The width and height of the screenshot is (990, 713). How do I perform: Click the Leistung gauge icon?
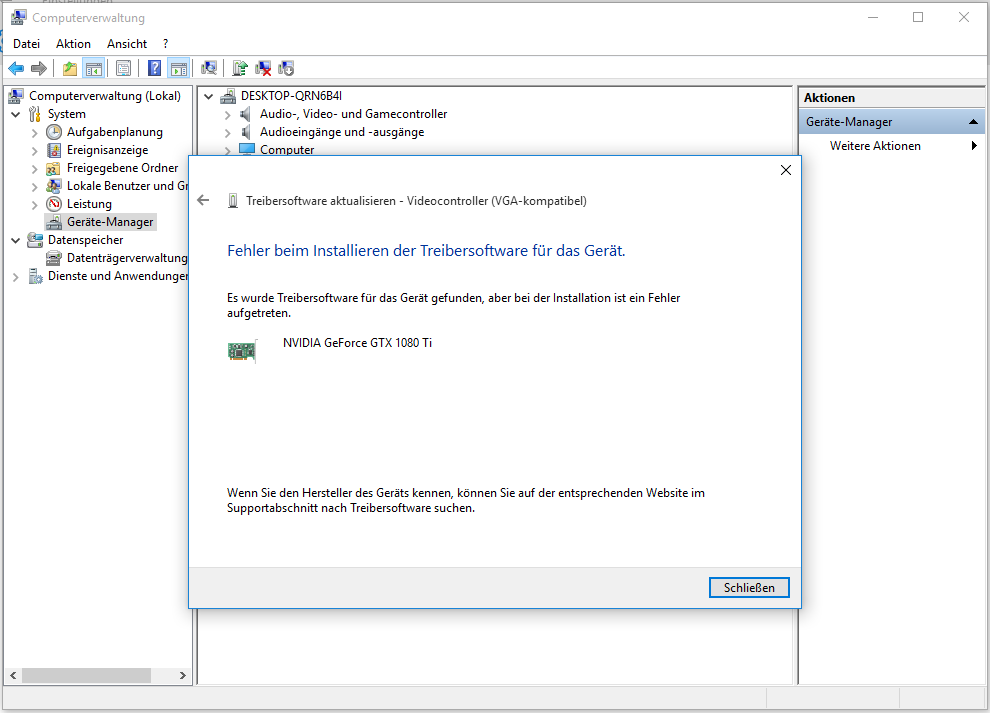54,204
